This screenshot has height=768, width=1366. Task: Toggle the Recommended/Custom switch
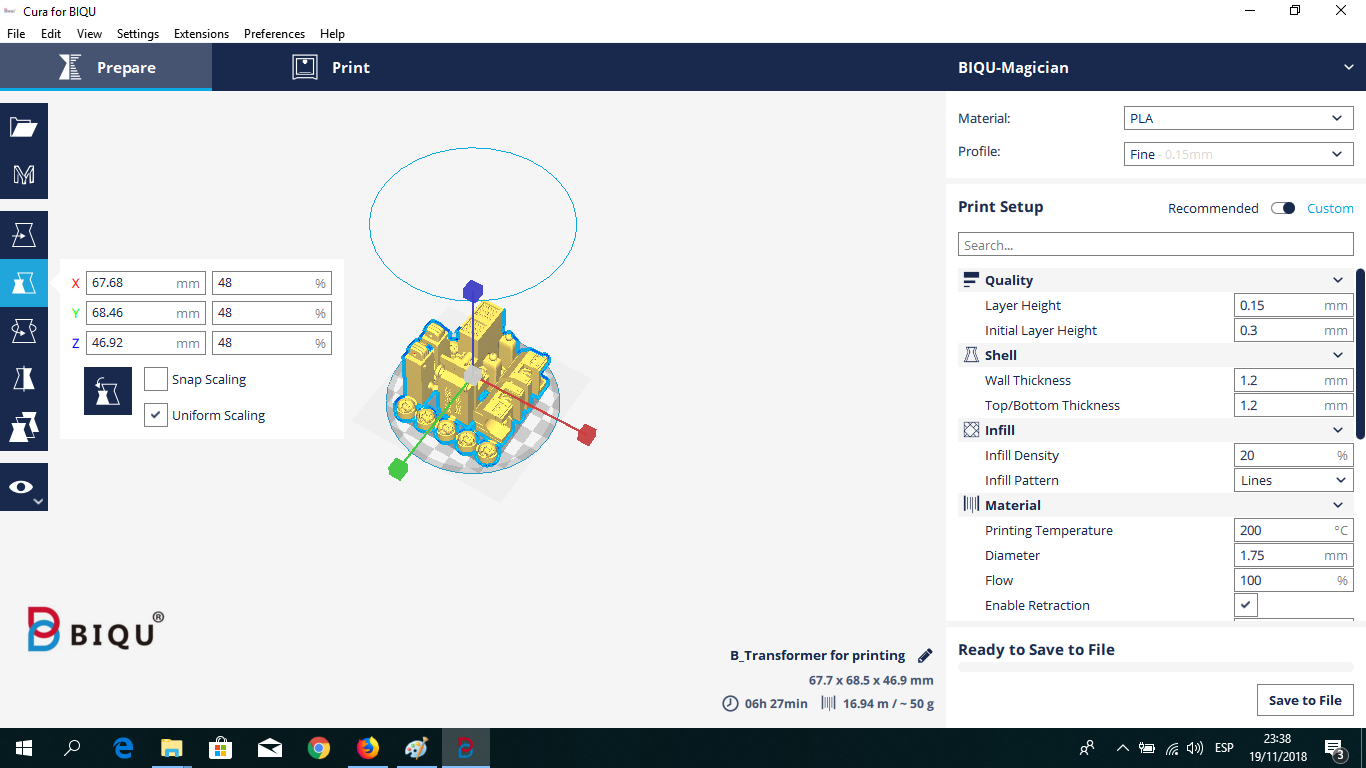point(1283,208)
